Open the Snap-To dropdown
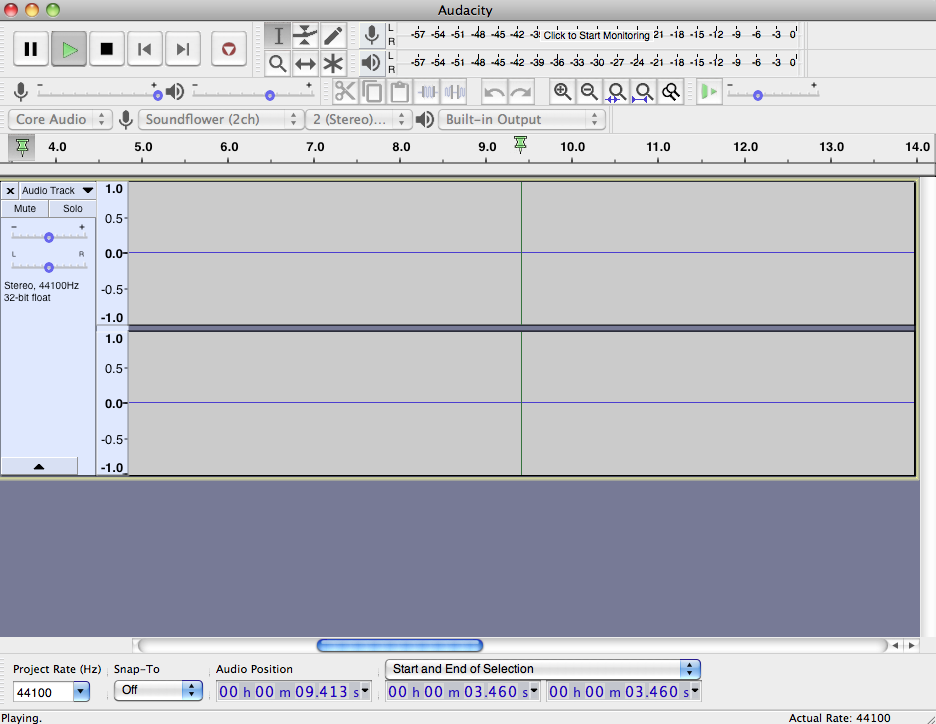 158,690
